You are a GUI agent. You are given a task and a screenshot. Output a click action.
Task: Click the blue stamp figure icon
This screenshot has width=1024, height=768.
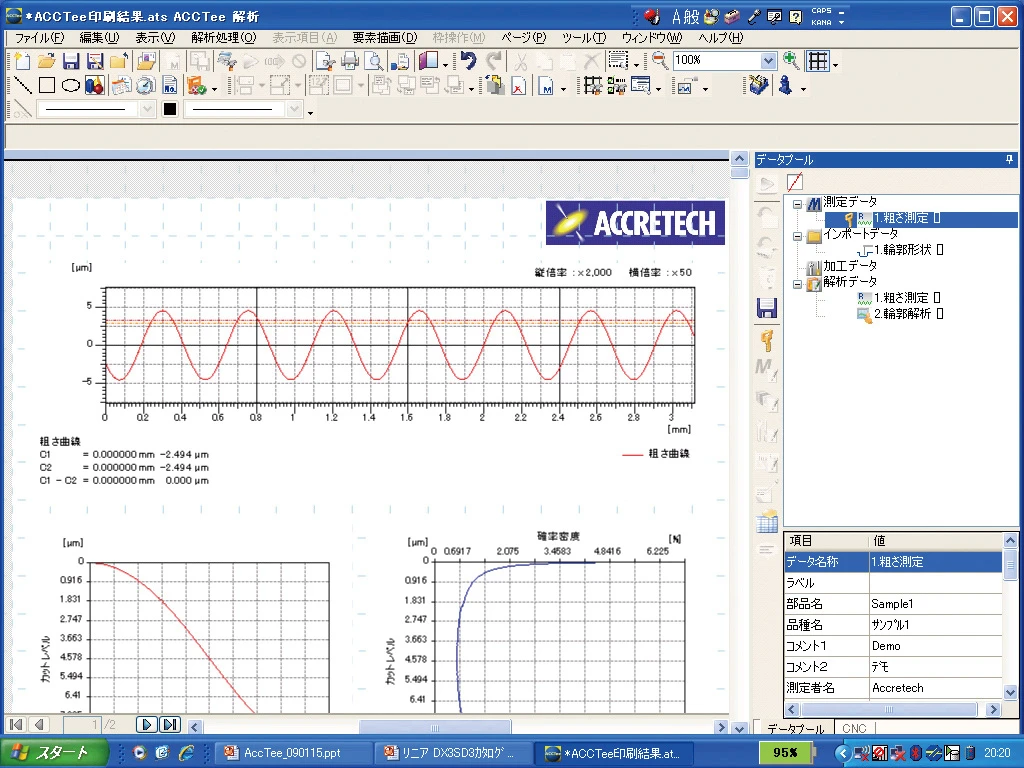786,86
